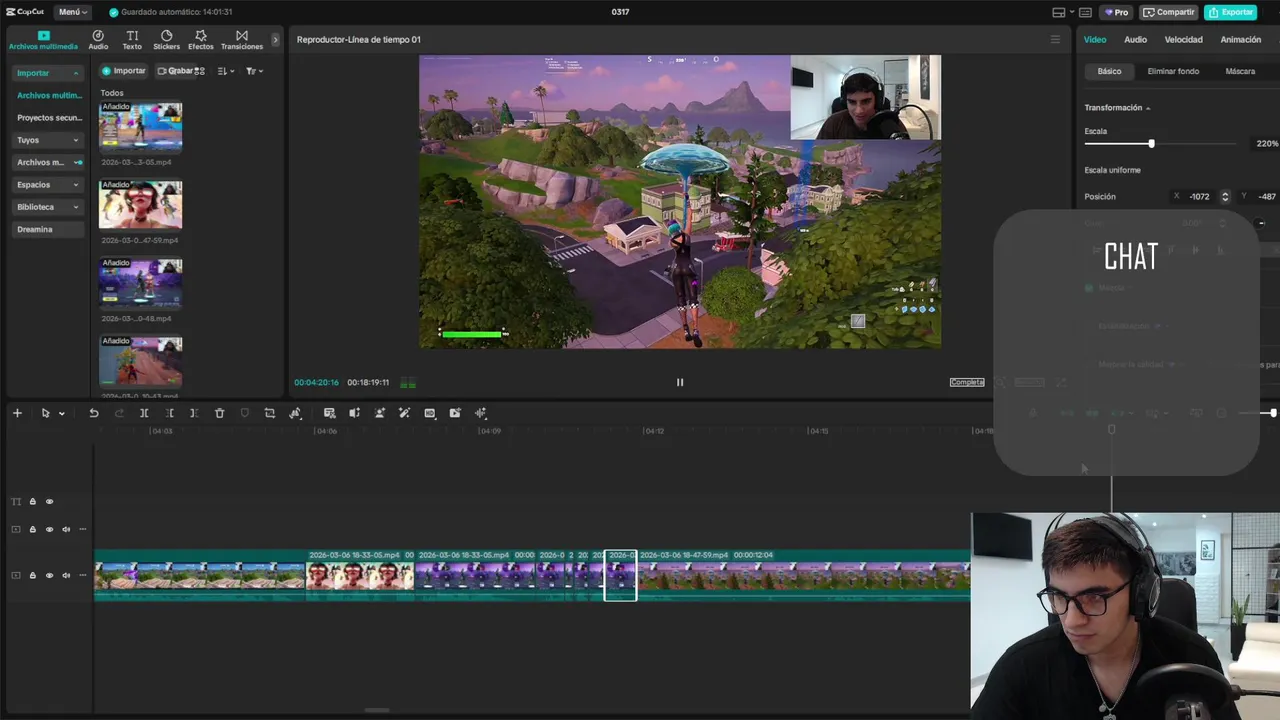Select the pointer selection tool
This screenshot has height=720, width=1280.
pos(45,413)
